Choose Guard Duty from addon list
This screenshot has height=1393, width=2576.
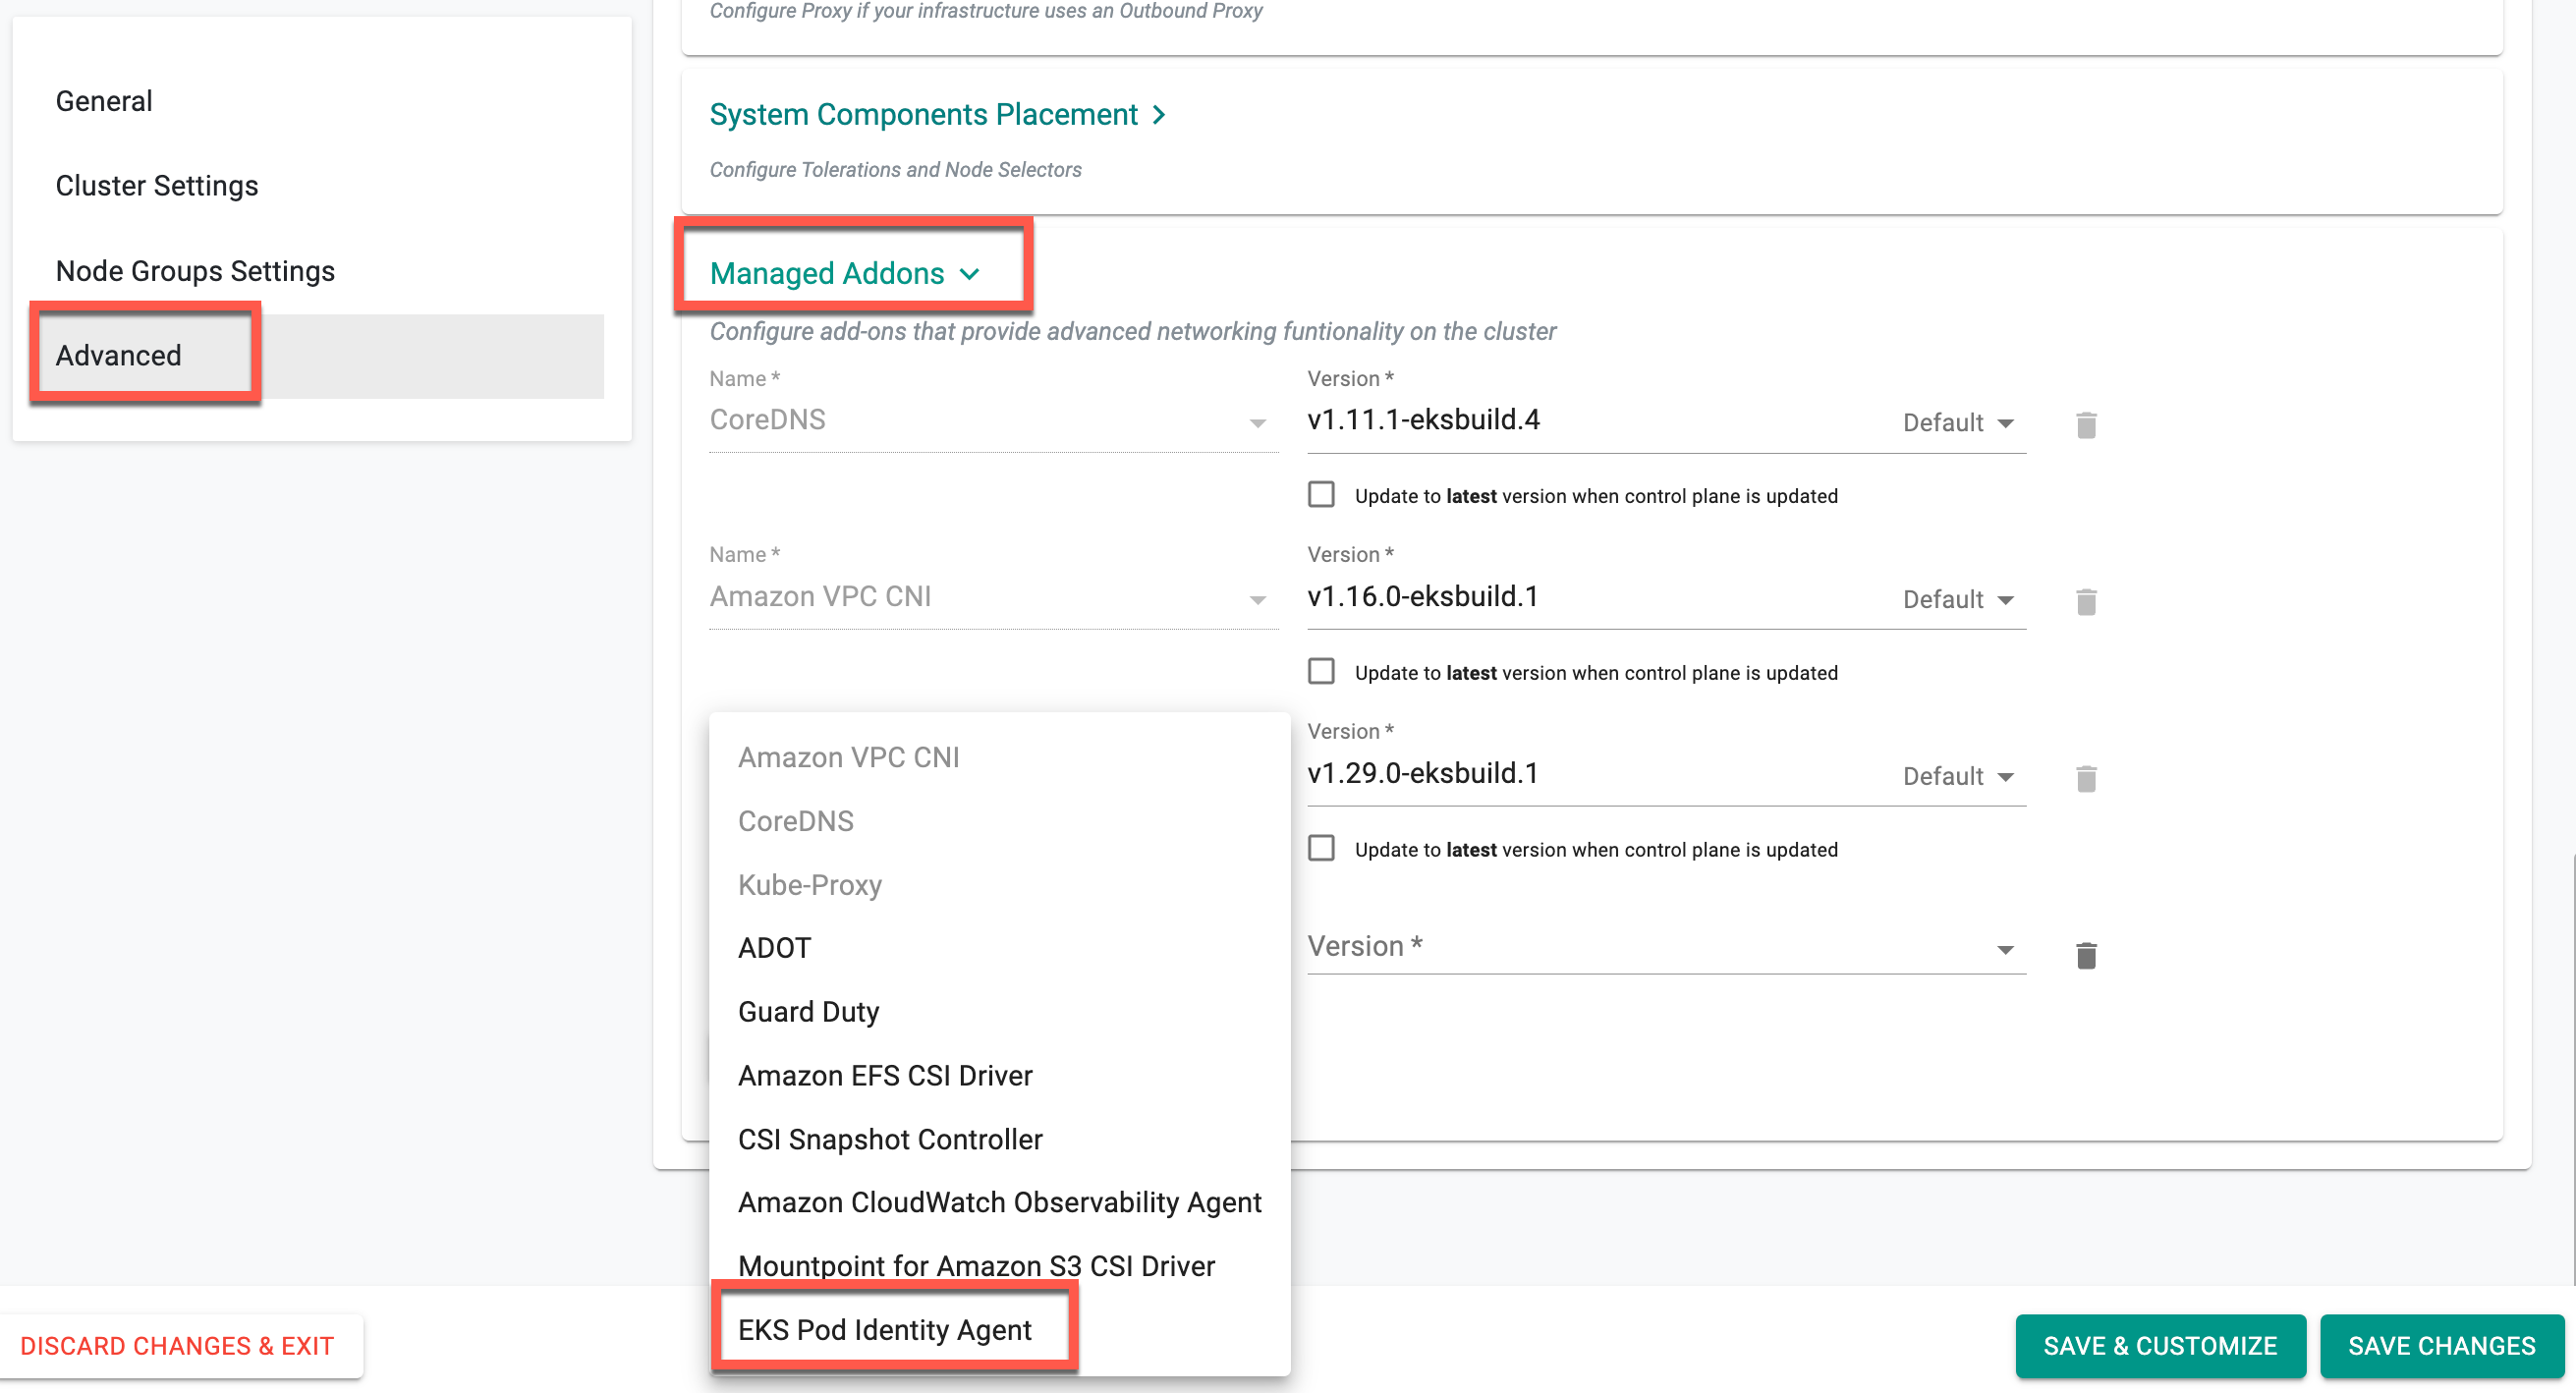pyautogui.click(x=999, y=1012)
